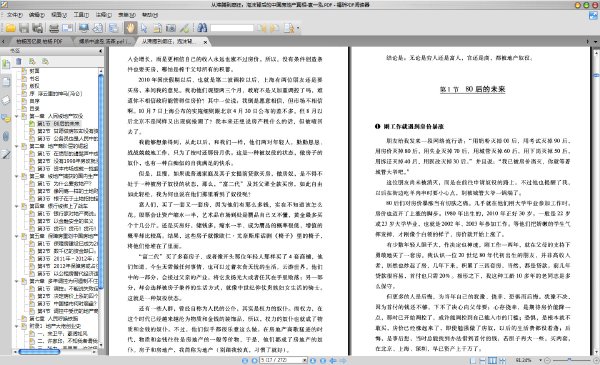Go to the next page button
The width and height of the screenshot is (600, 365).
tap(313, 360)
